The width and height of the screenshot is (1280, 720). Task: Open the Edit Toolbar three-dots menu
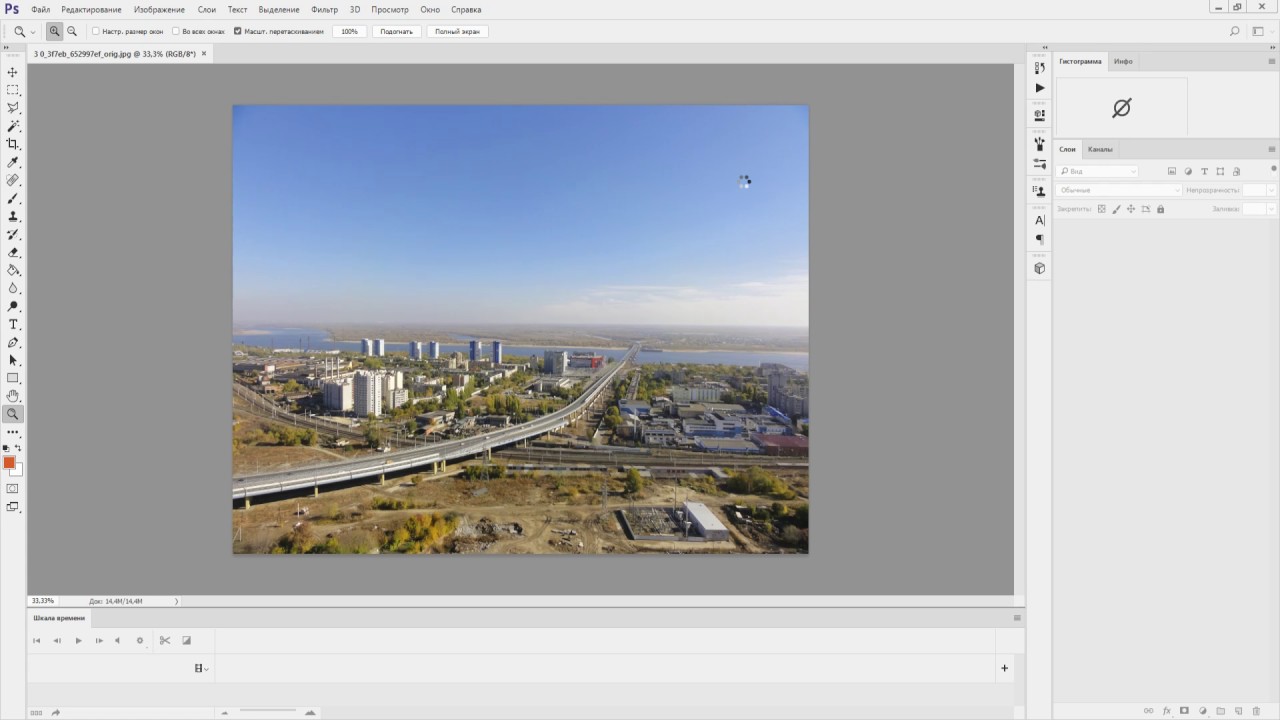pos(13,432)
